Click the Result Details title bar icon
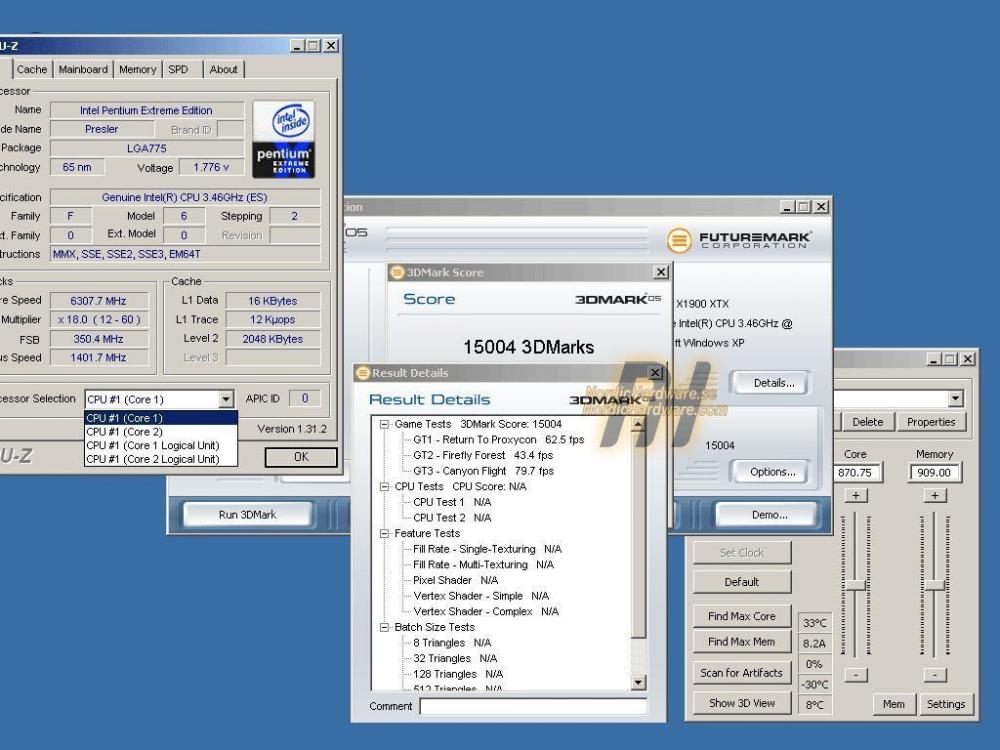Viewport: 1000px width, 750px height. click(363, 373)
